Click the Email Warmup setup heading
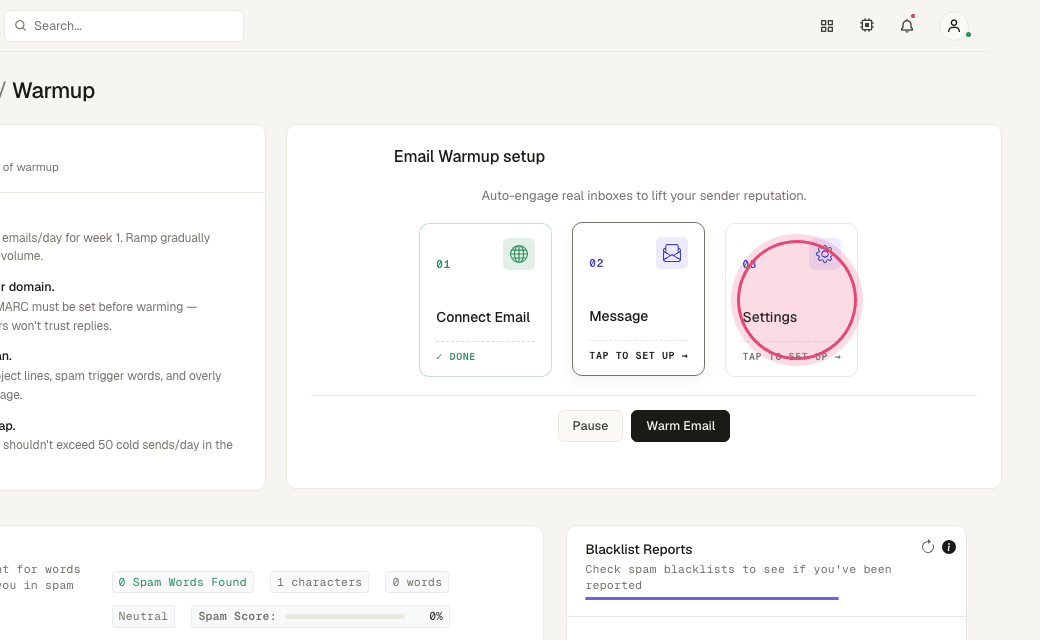1040x640 pixels. pos(470,157)
